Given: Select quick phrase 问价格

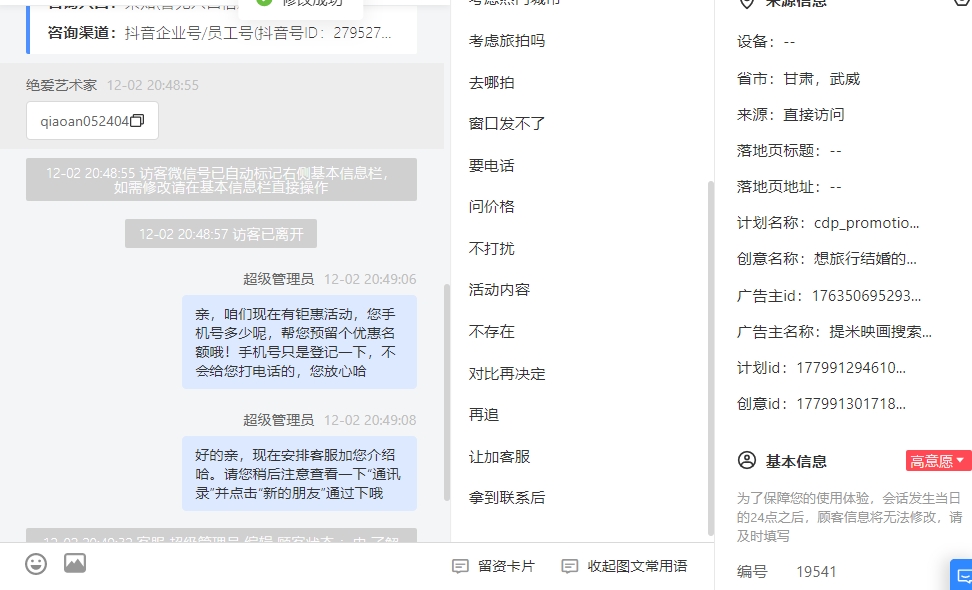Looking at the screenshot, I should click(492, 207).
